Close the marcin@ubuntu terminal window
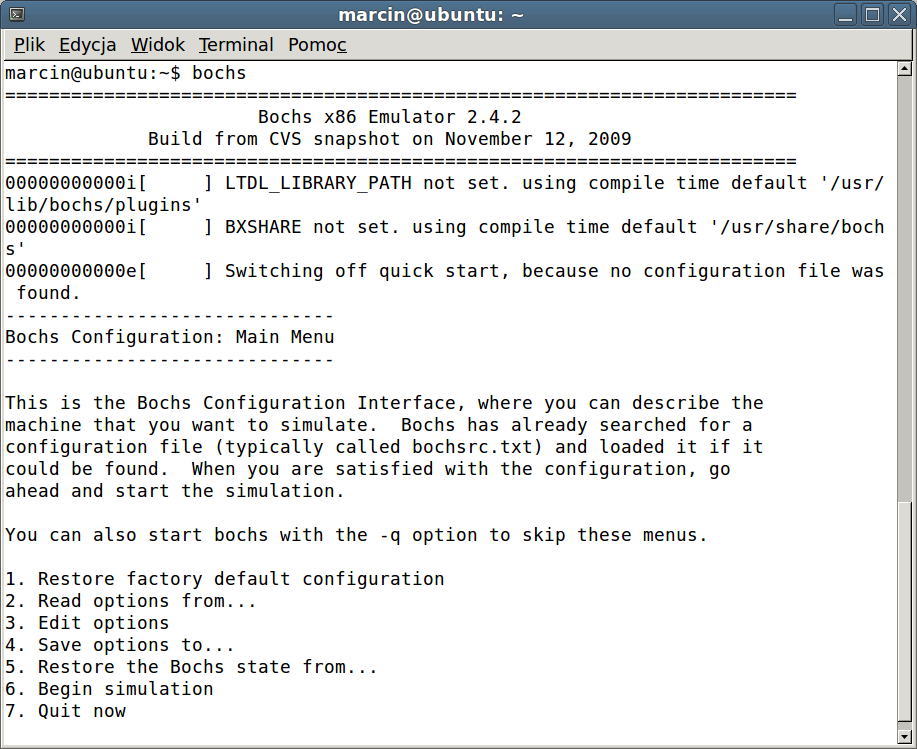The width and height of the screenshot is (917, 749). coord(896,14)
